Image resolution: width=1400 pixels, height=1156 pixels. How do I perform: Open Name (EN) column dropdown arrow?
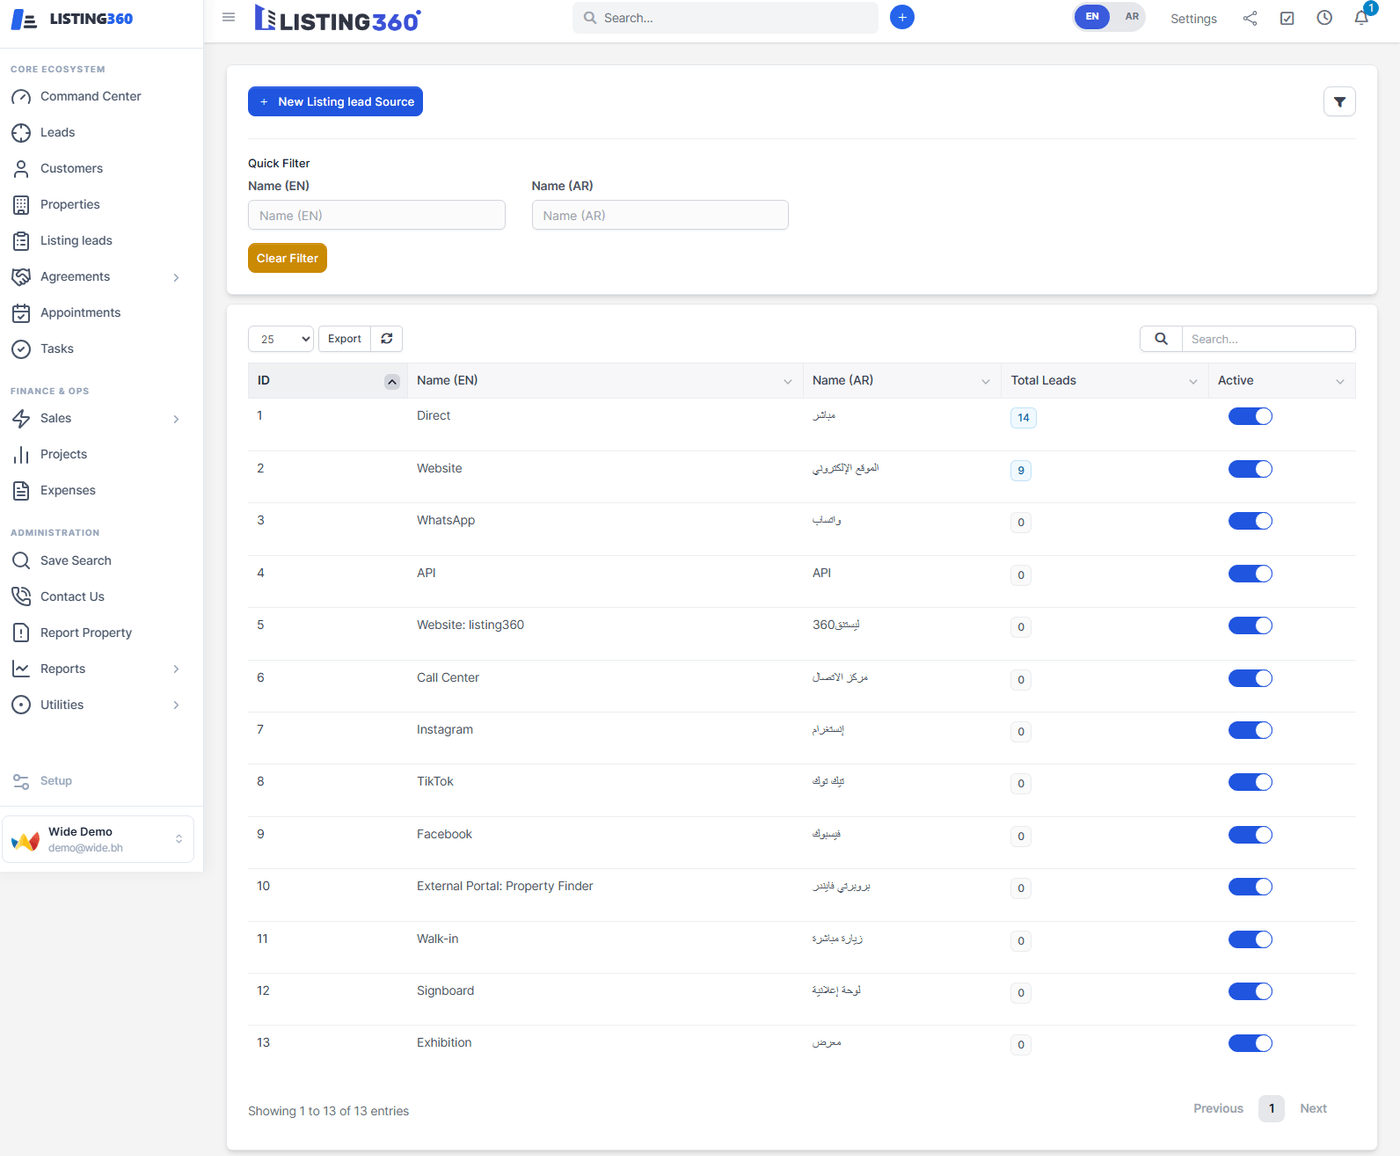tap(788, 382)
